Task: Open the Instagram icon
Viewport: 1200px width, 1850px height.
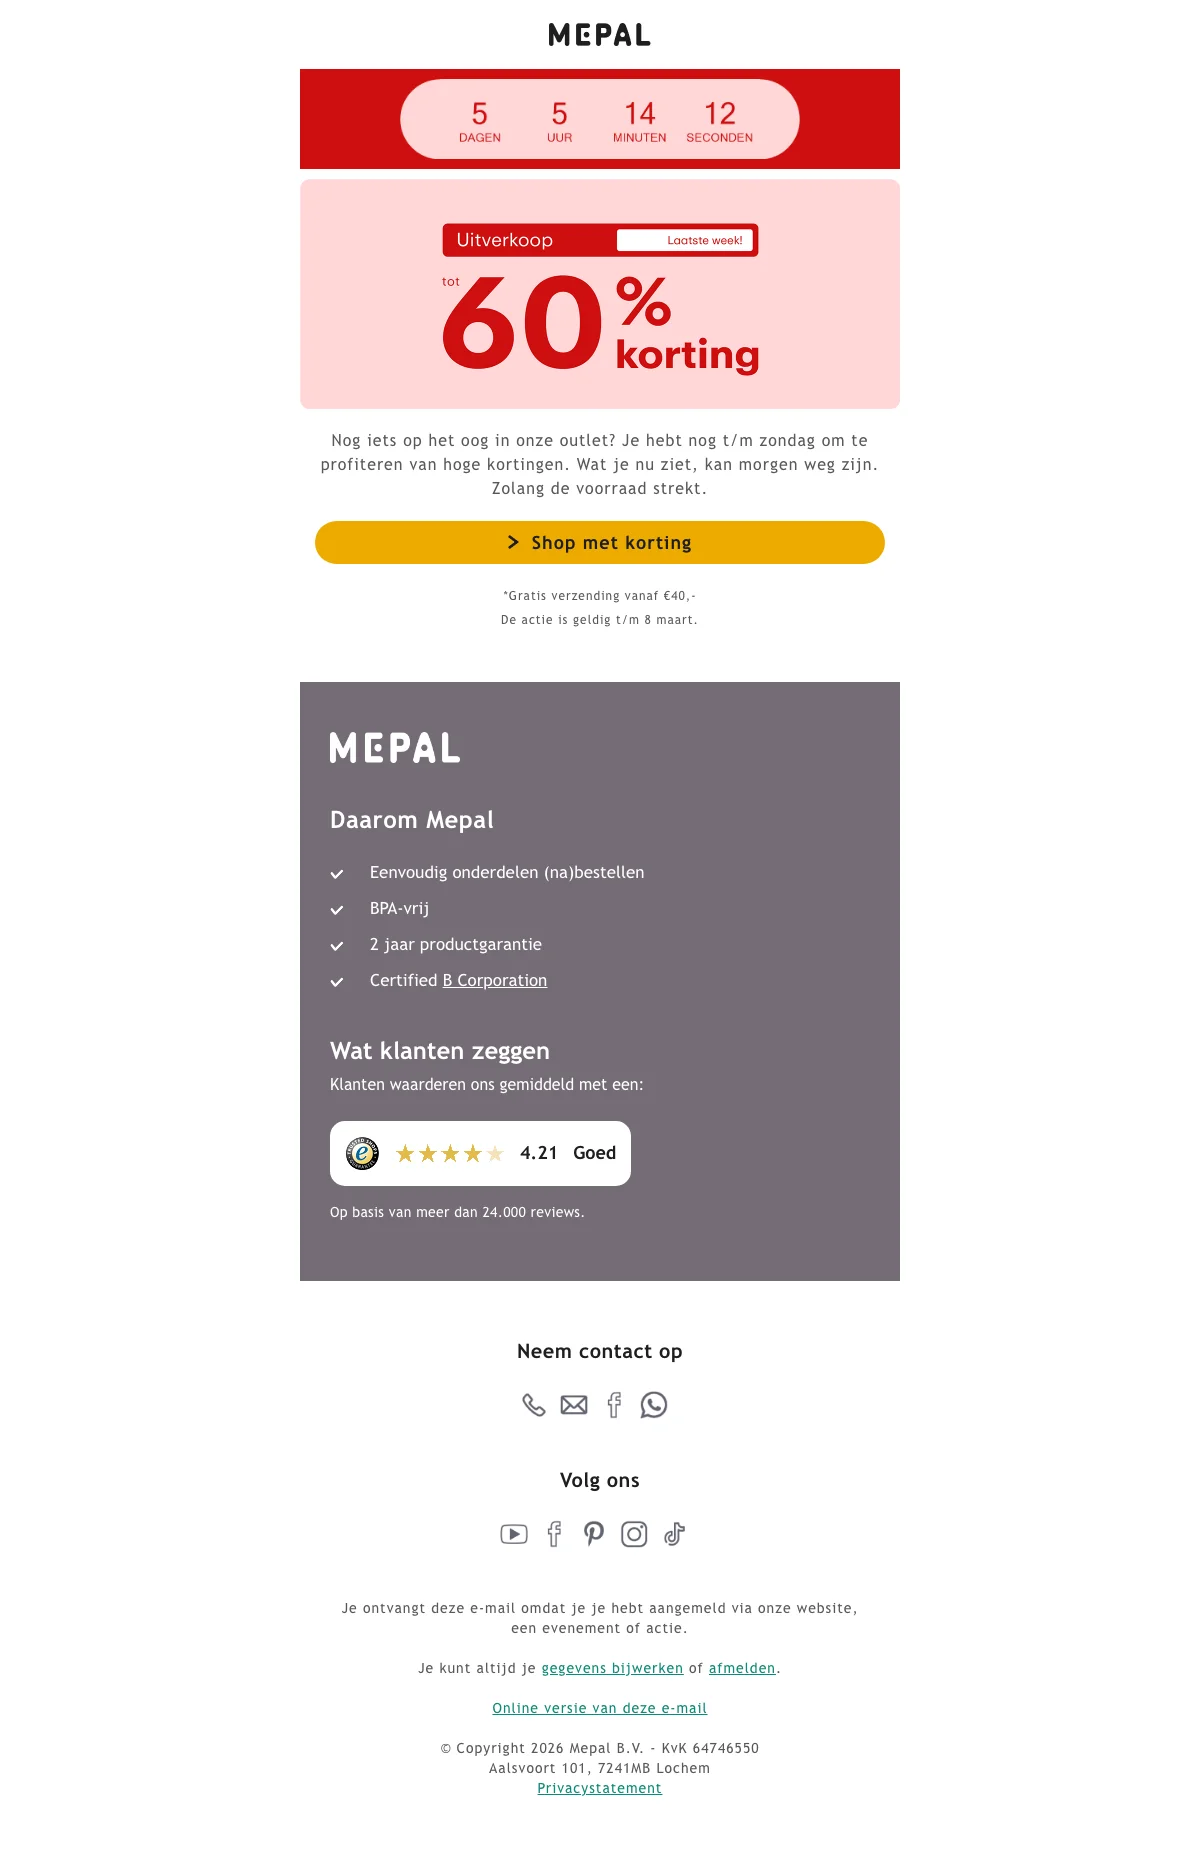Action: click(634, 1534)
